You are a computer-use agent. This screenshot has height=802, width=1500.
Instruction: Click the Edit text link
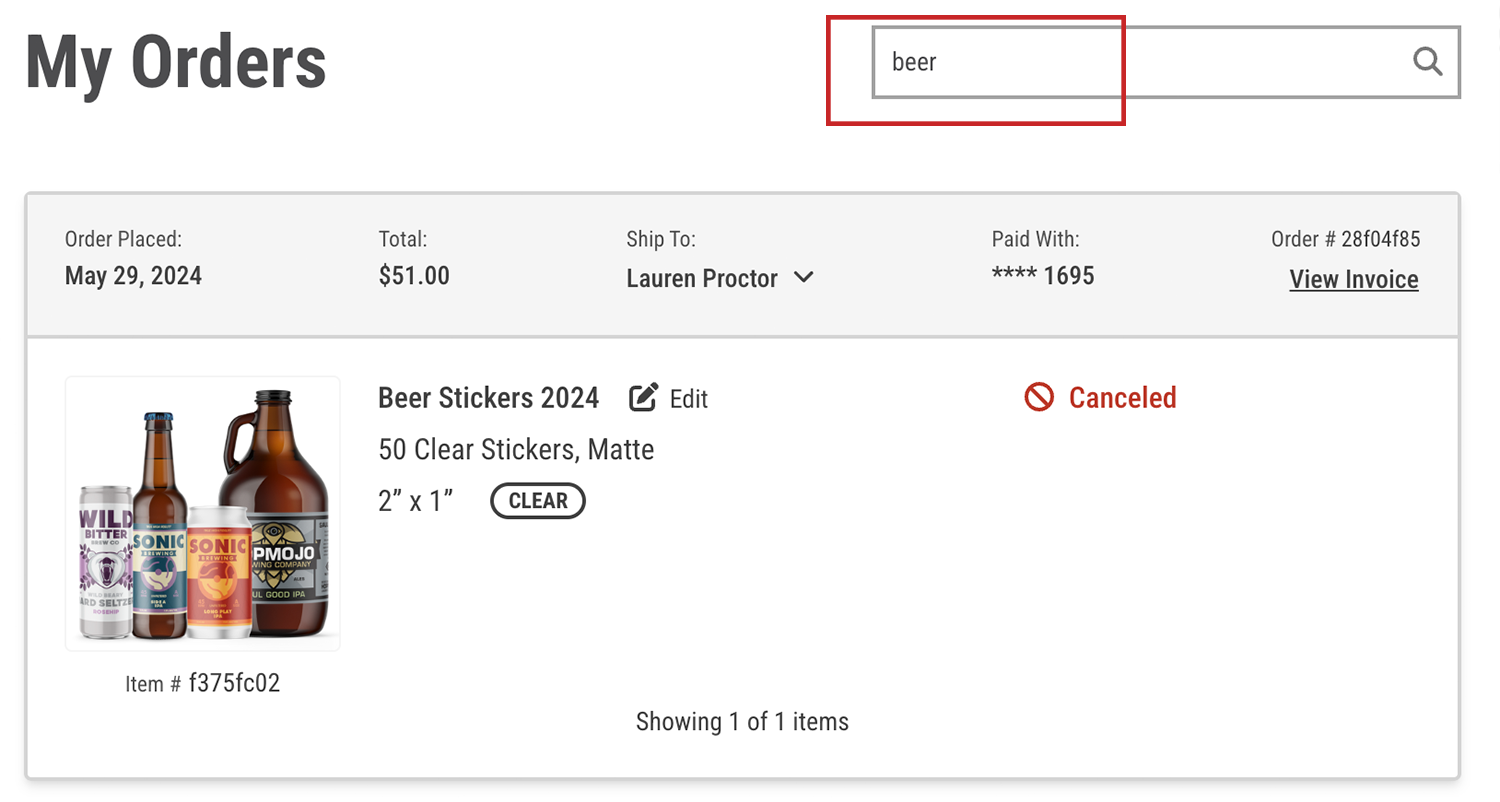(x=689, y=399)
